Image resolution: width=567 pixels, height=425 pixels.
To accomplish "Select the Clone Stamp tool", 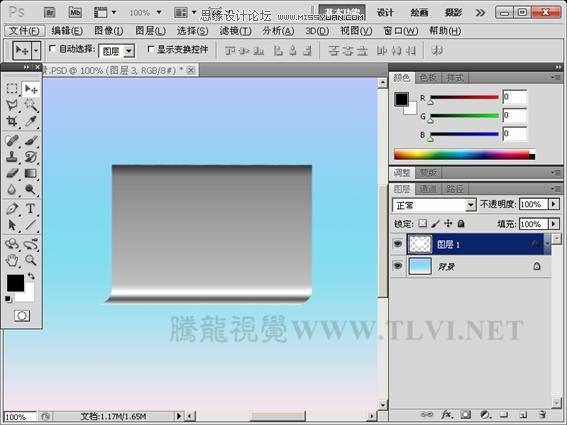I will tap(12, 157).
